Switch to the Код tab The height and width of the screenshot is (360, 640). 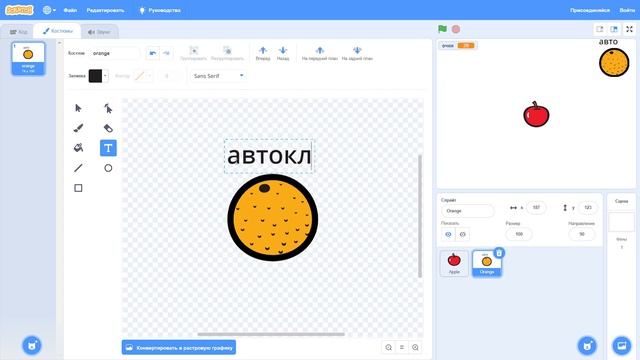[19, 32]
